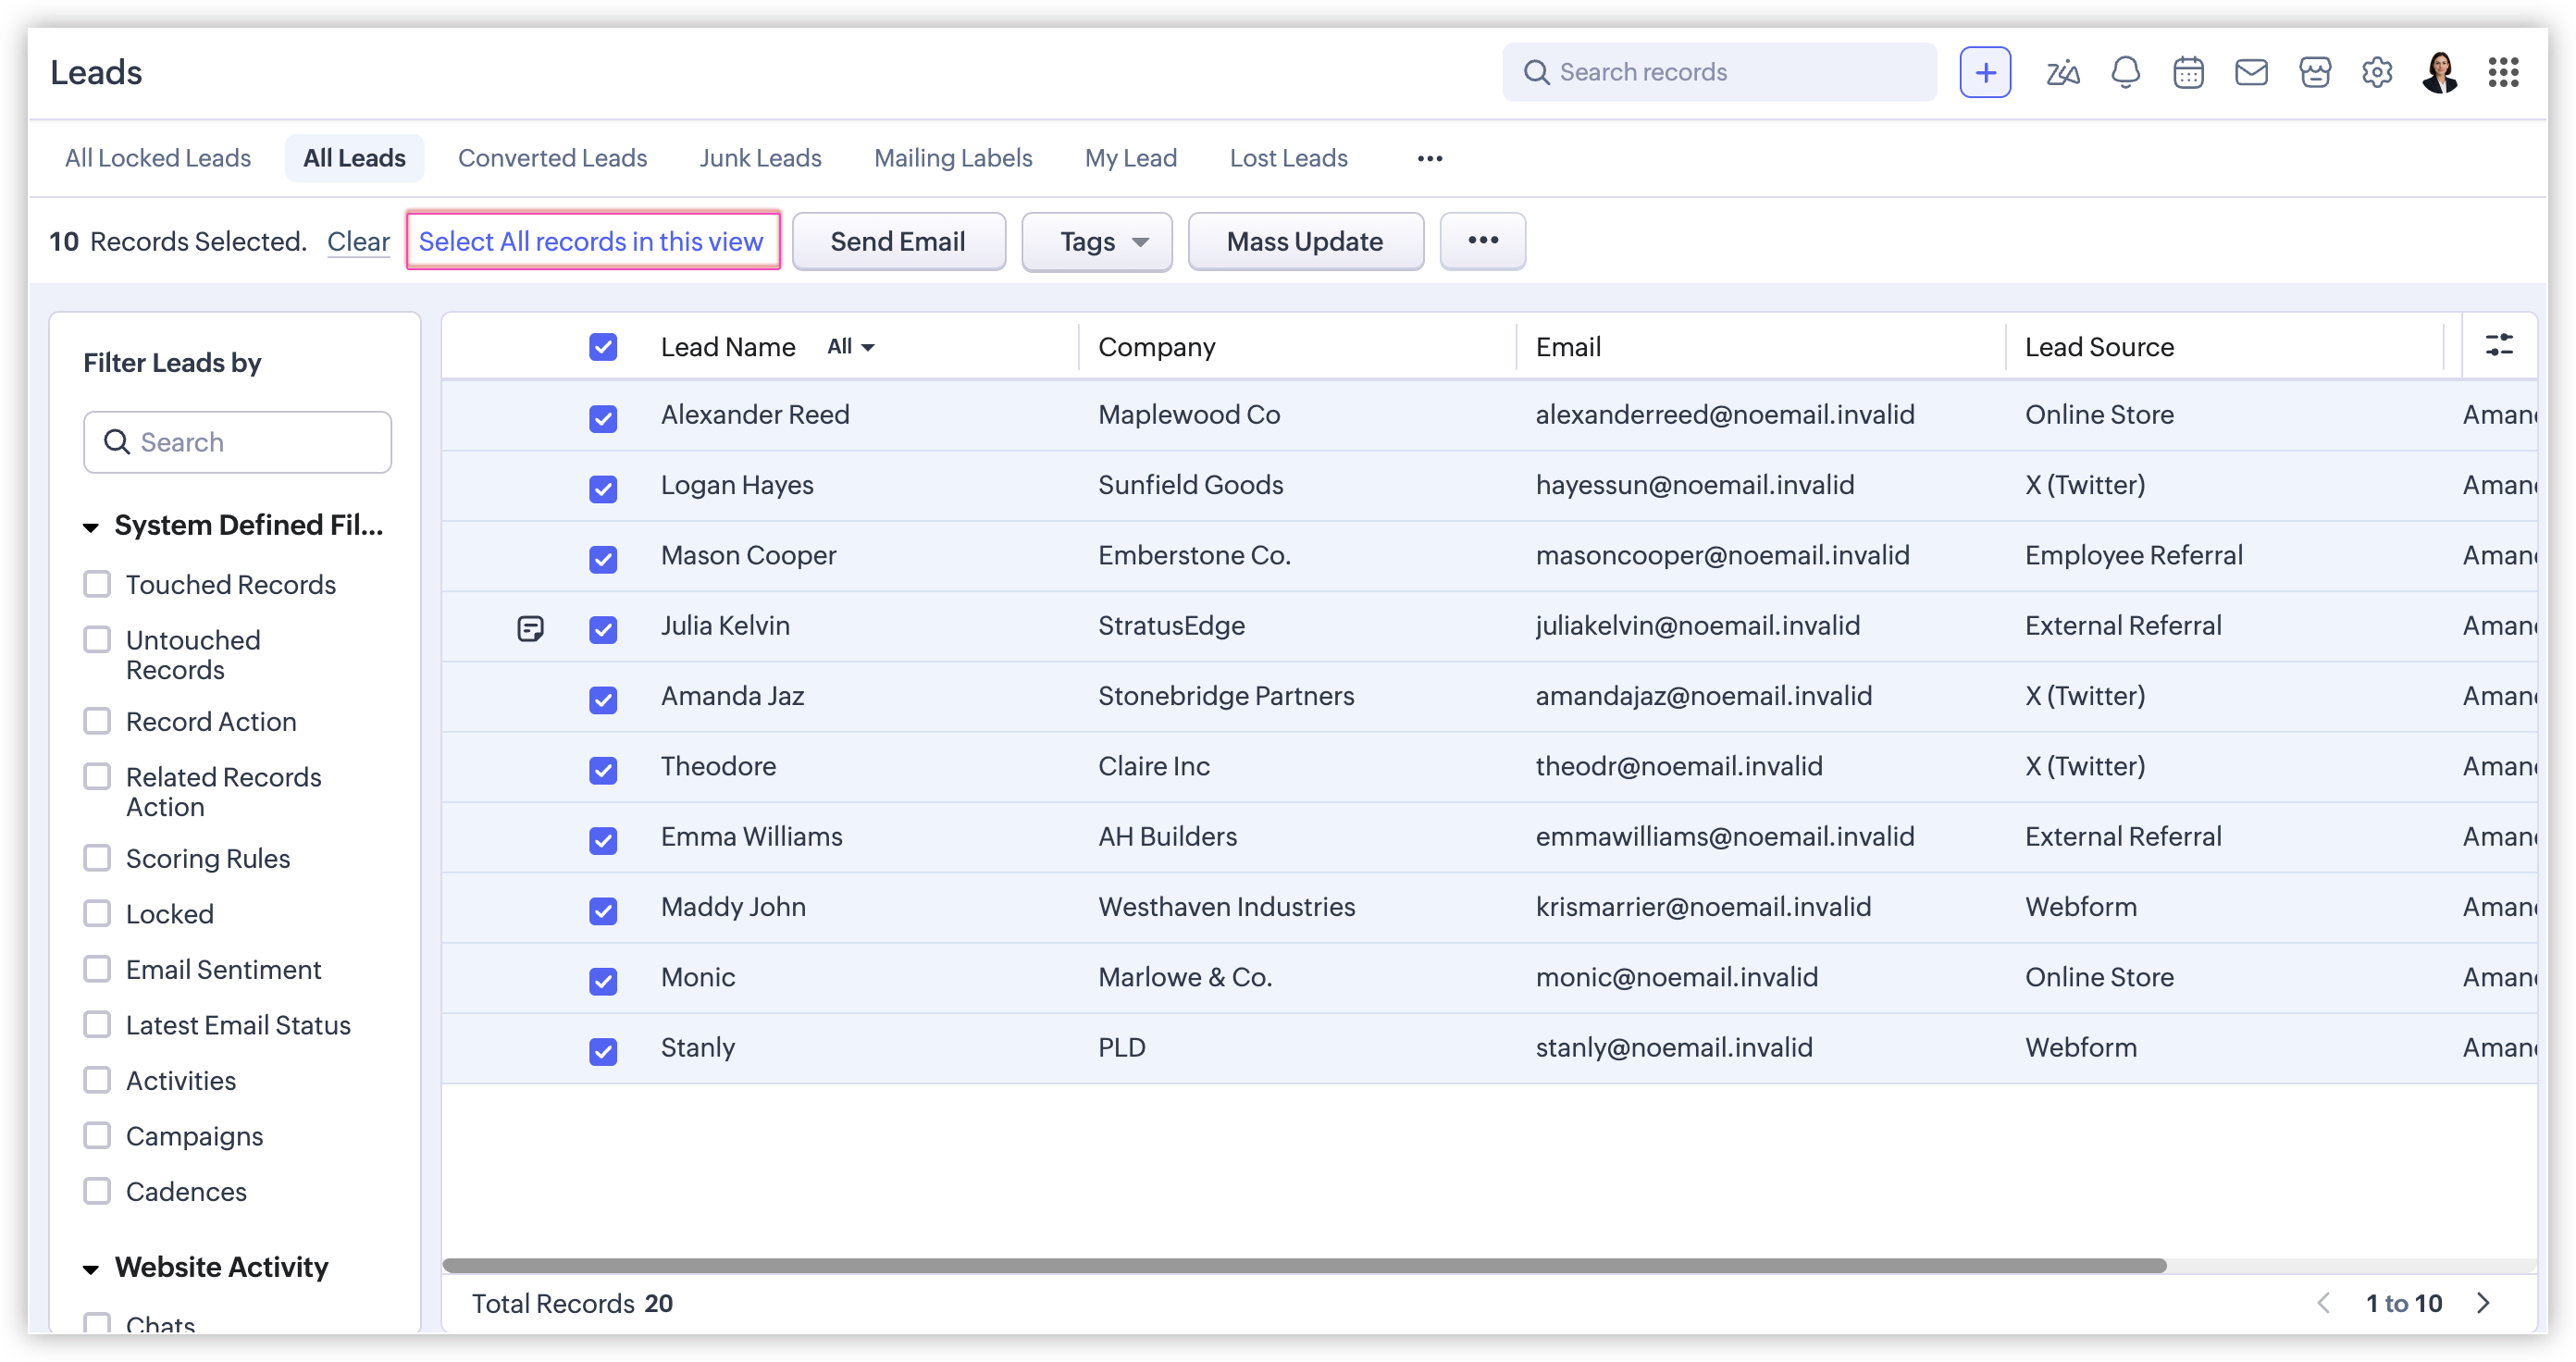Image resolution: width=2576 pixels, height=1362 pixels.
Task: Open the column settings sliders icon
Action: tap(2498, 345)
